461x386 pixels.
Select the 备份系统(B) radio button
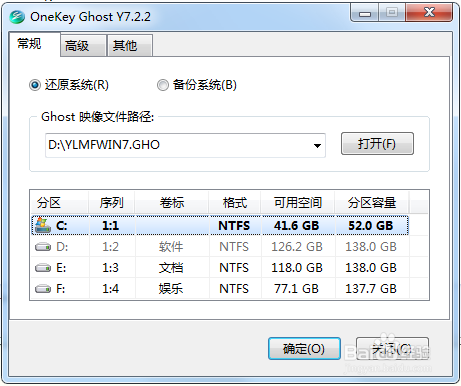(163, 85)
